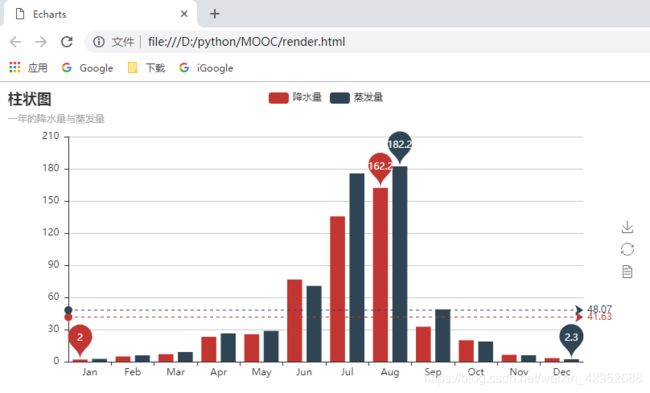The height and width of the screenshot is (393, 650).
Task: Toggle the 蒸发量 legend series
Action: [x=357, y=97]
